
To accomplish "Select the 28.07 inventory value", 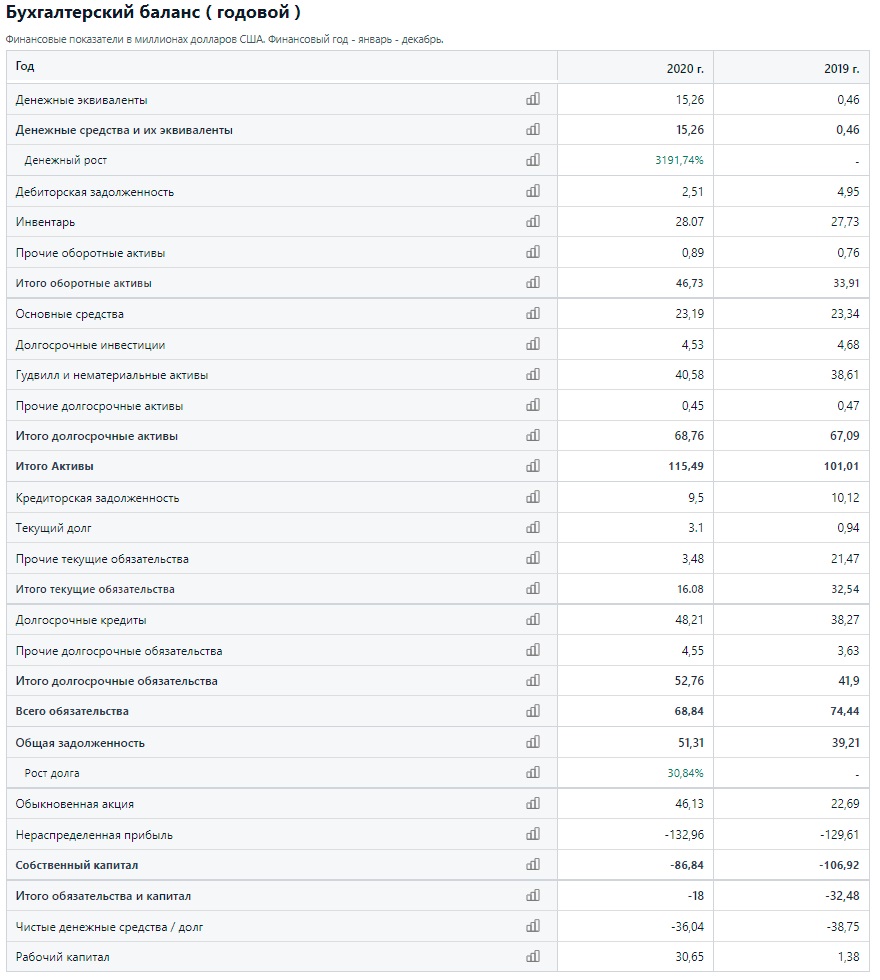I will click(689, 222).
